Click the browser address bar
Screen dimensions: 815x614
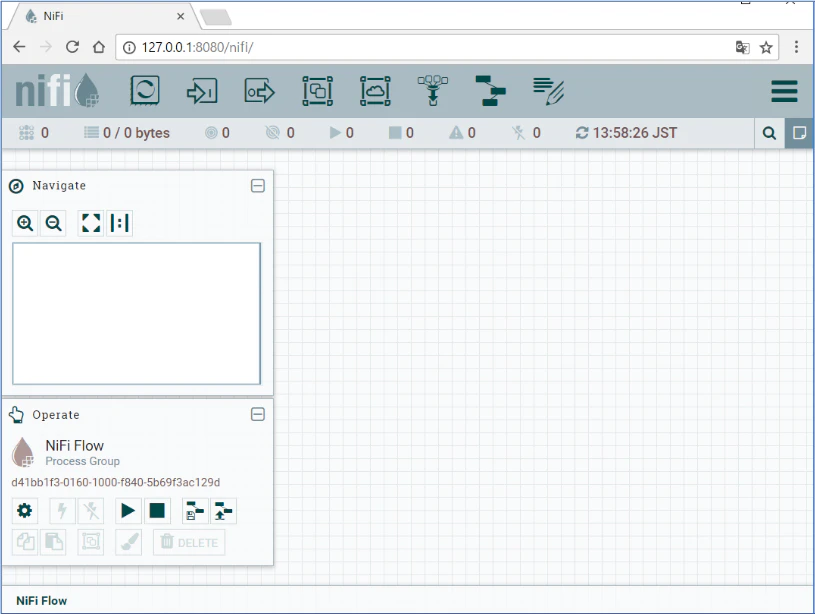pyautogui.click(x=447, y=47)
